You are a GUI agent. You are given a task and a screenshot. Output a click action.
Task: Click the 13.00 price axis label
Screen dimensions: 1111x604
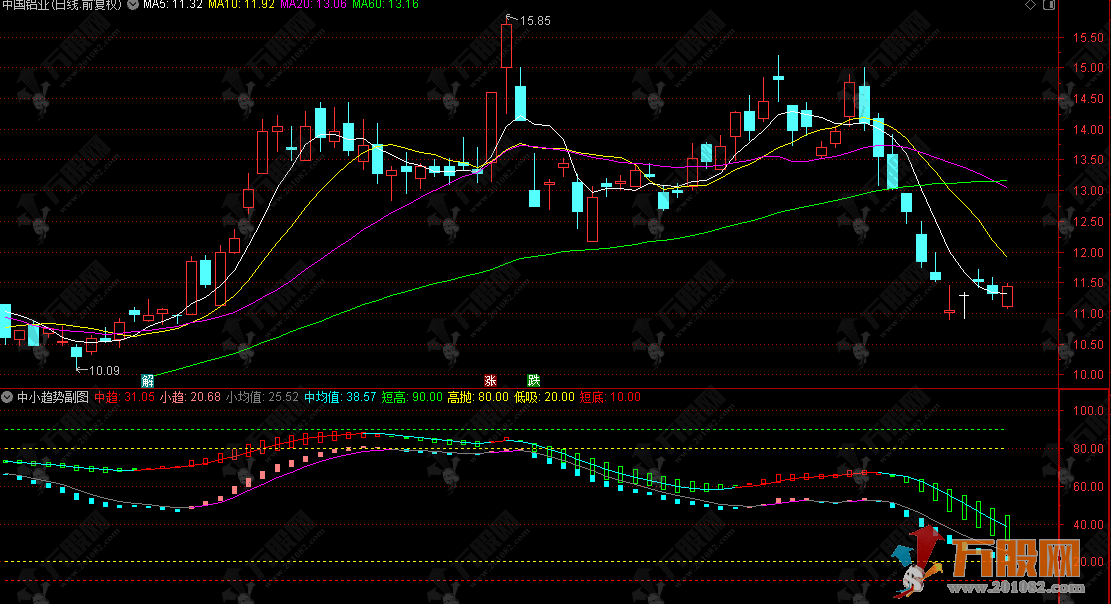[x=1088, y=191]
